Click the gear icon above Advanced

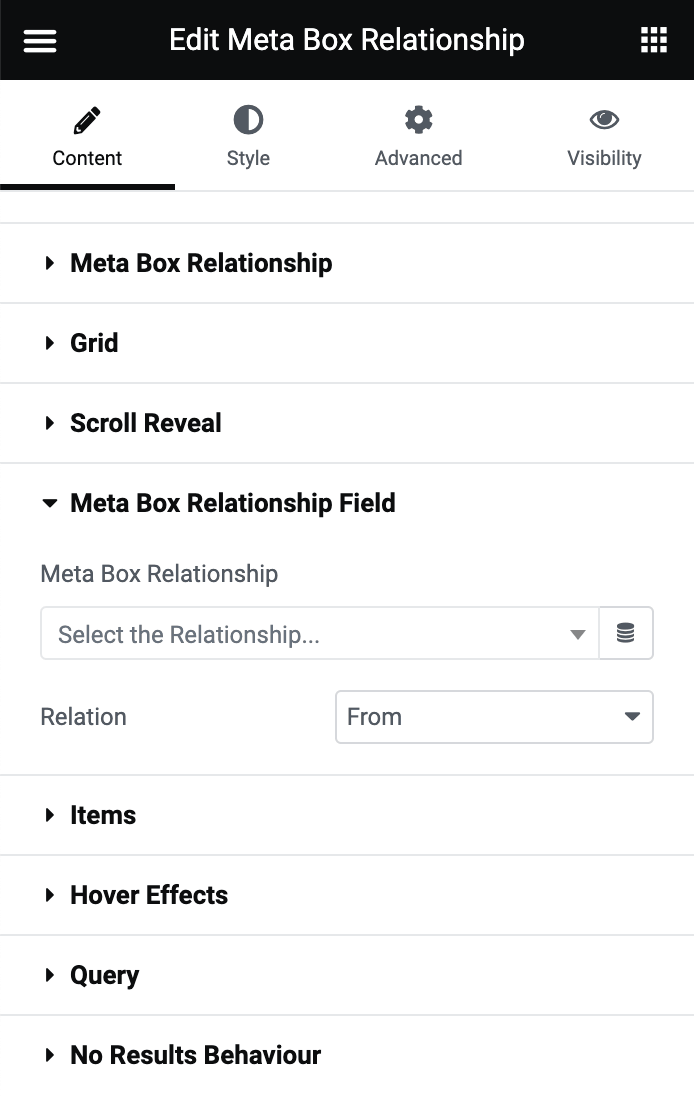(x=418, y=118)
